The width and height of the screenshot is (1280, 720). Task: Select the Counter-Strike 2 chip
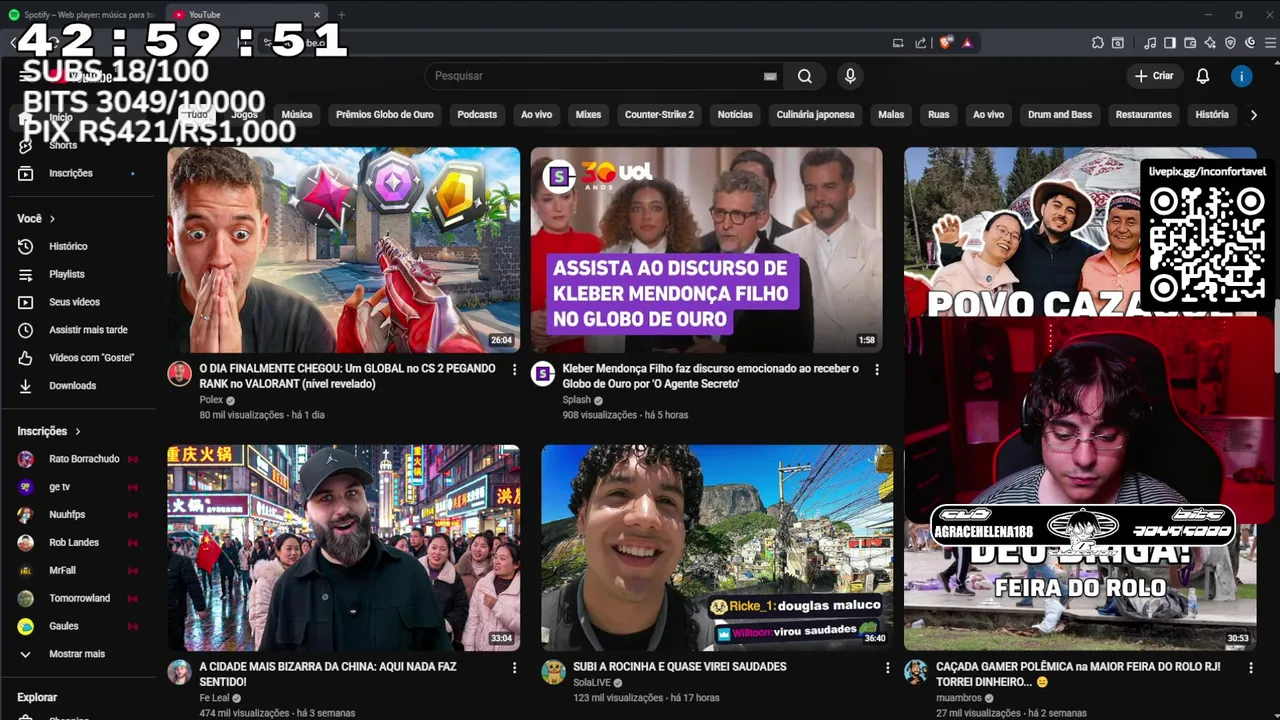[659, 115]
